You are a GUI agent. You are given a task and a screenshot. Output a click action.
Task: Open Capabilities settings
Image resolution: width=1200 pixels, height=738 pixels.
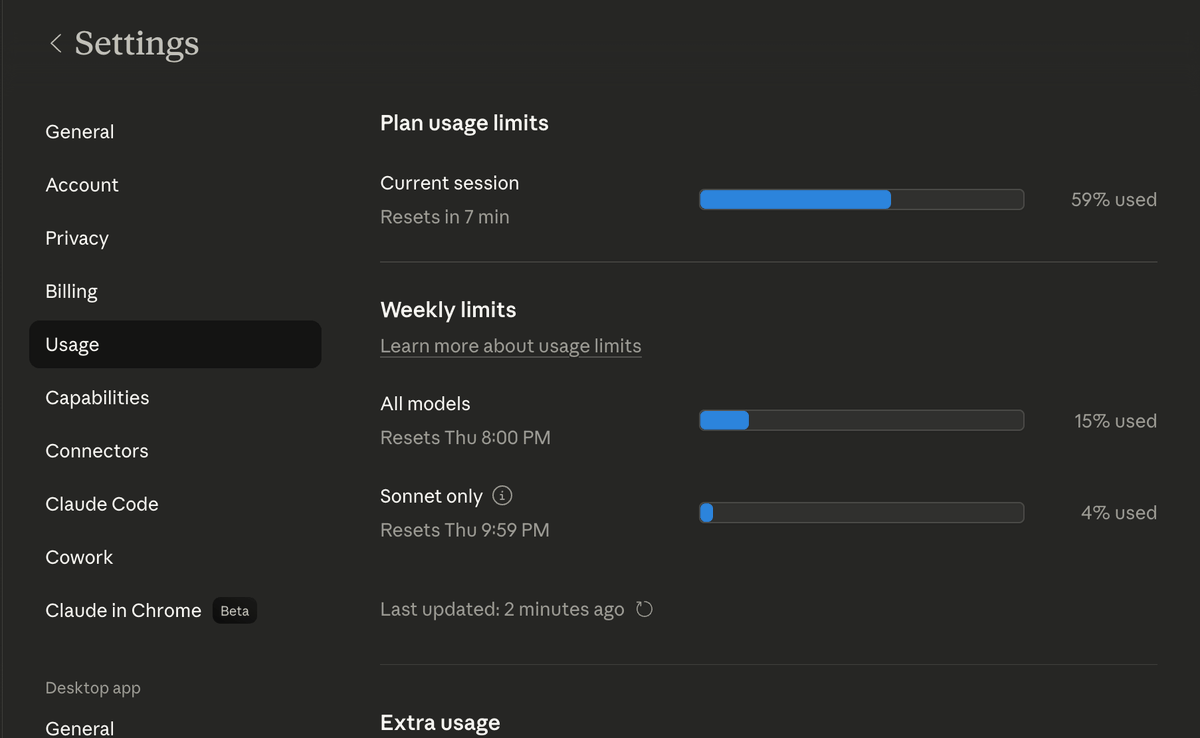click(x=175, y=397)
